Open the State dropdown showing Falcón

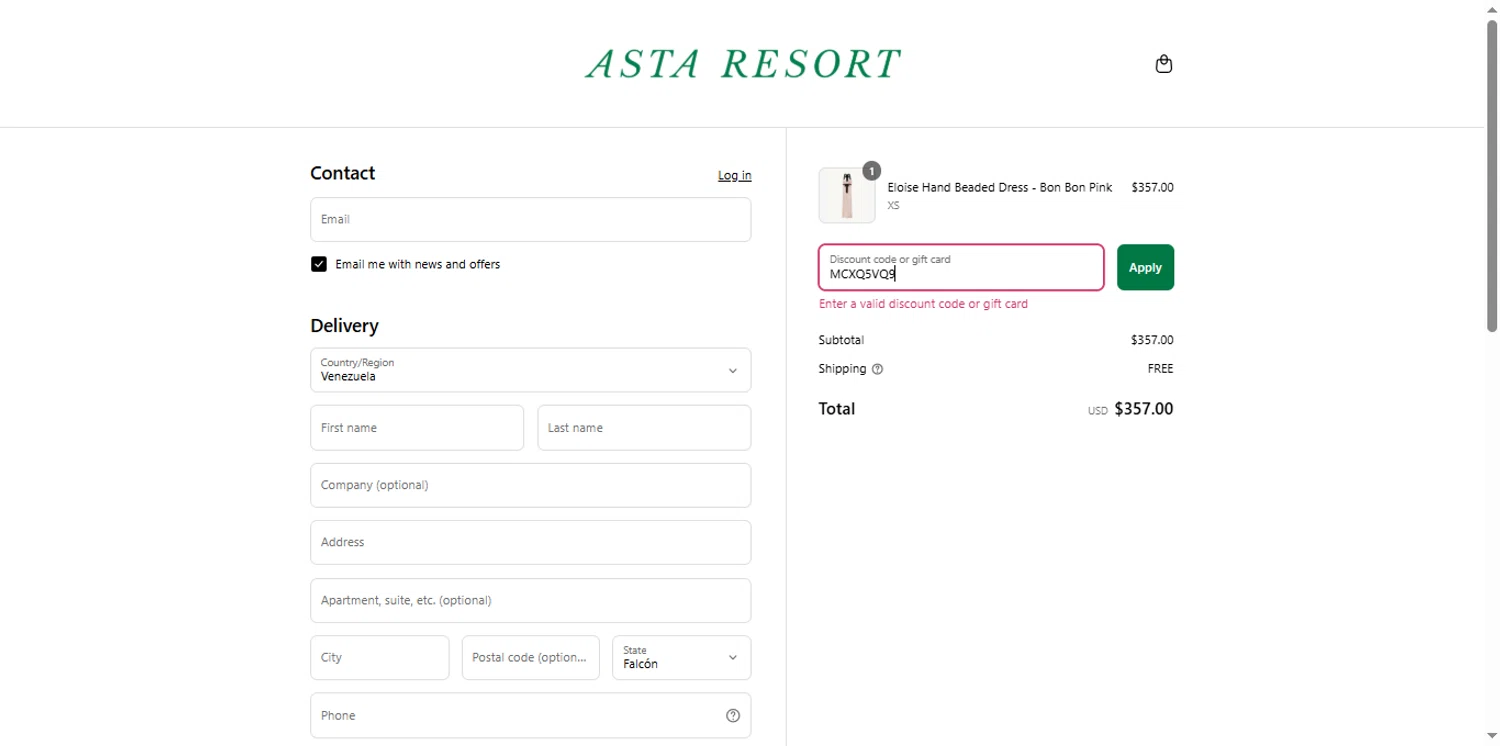tap(681, 658)
